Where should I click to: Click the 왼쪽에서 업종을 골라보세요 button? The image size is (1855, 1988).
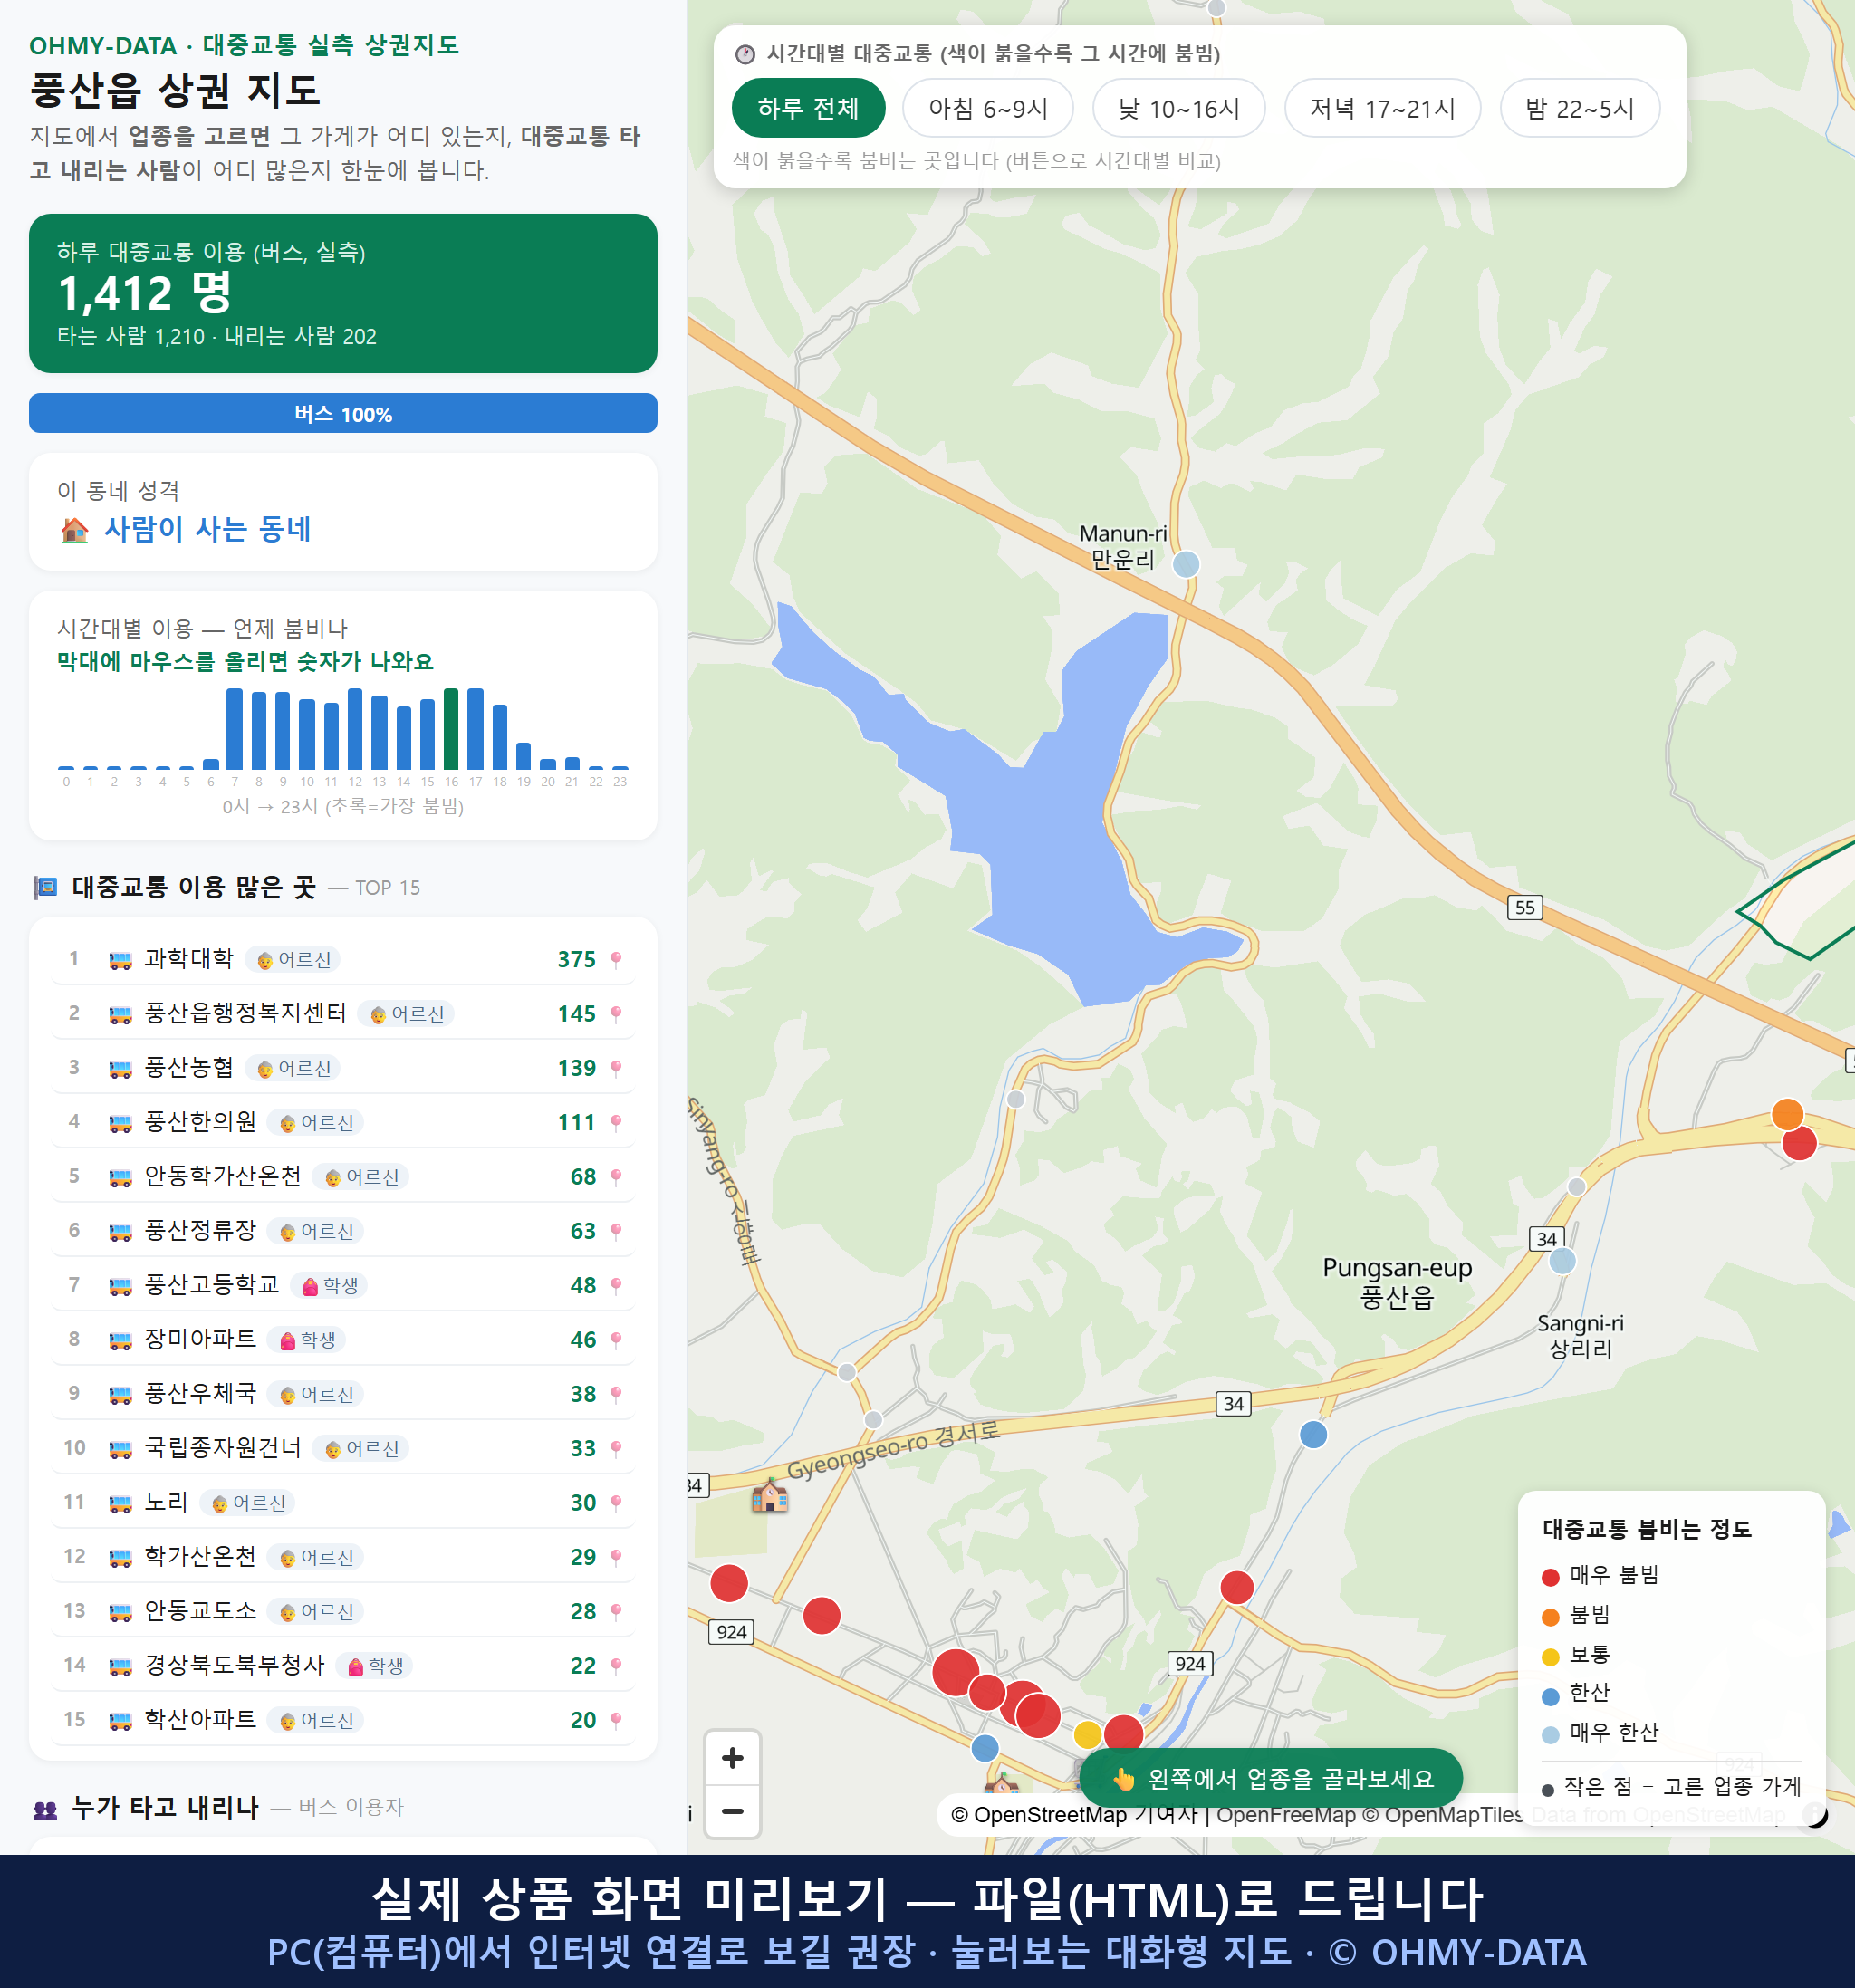[1271, 1779]
